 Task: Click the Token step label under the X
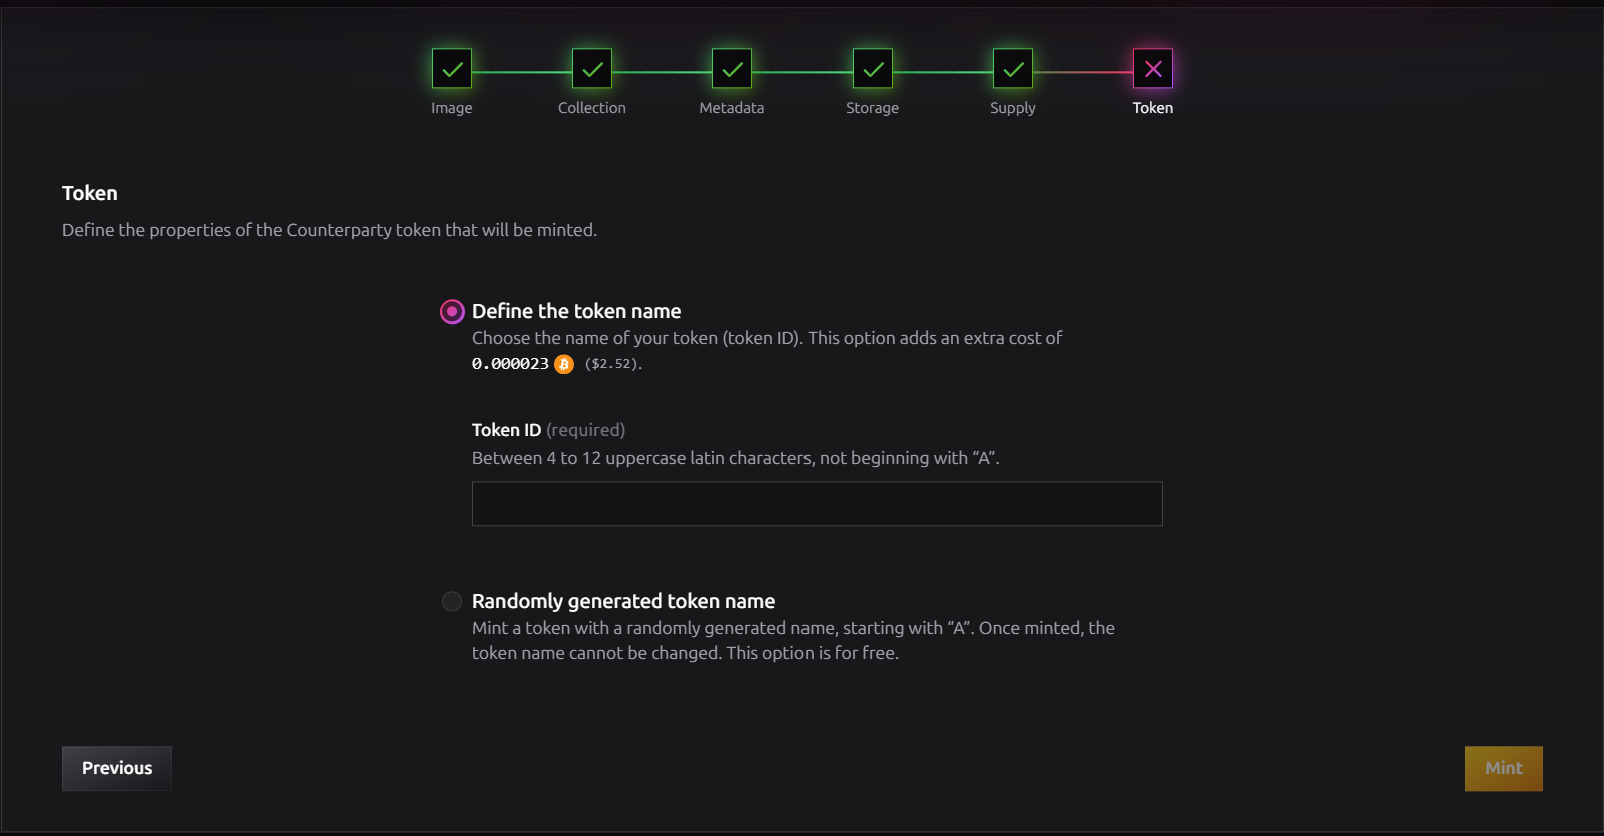pos(1153,108)
